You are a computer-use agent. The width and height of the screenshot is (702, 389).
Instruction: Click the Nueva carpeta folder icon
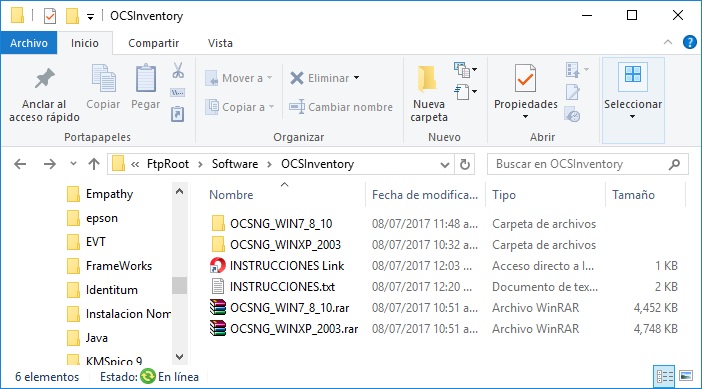tap(428, 78)
